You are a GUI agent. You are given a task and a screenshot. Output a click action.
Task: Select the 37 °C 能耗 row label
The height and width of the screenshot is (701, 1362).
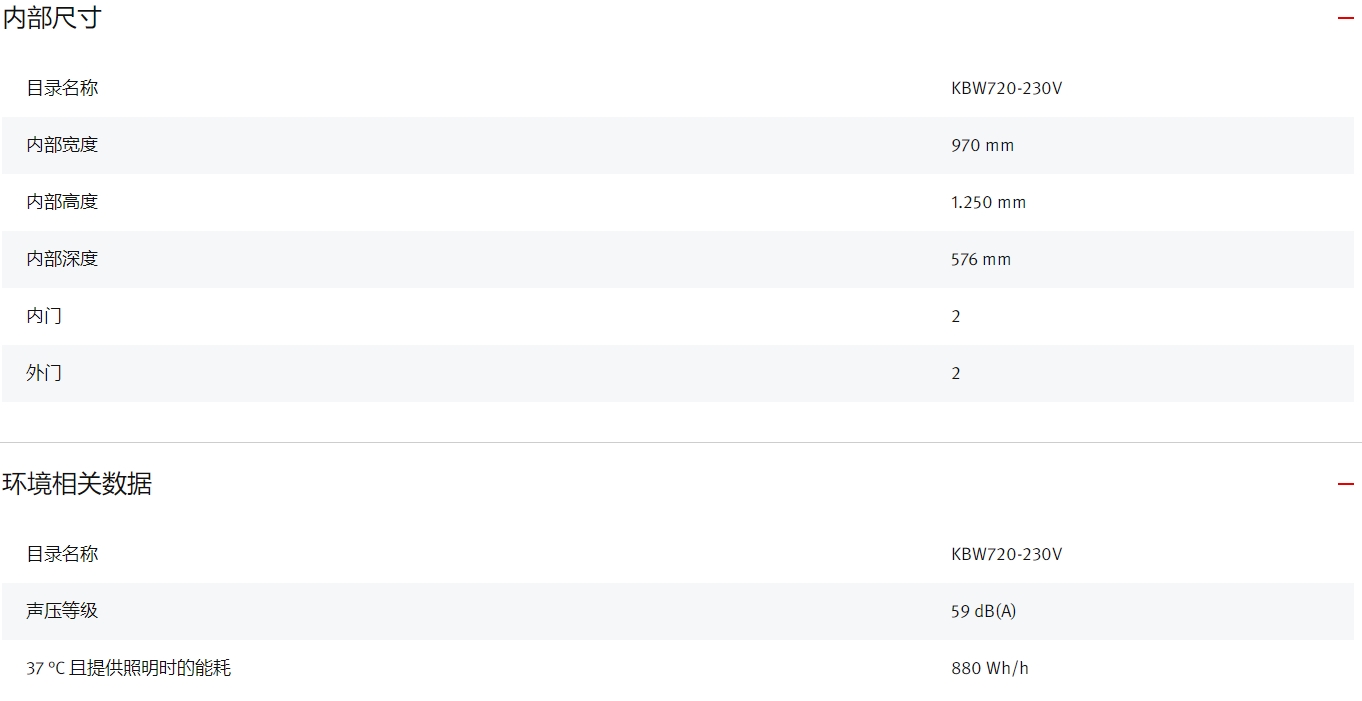(x=128, y=668)
